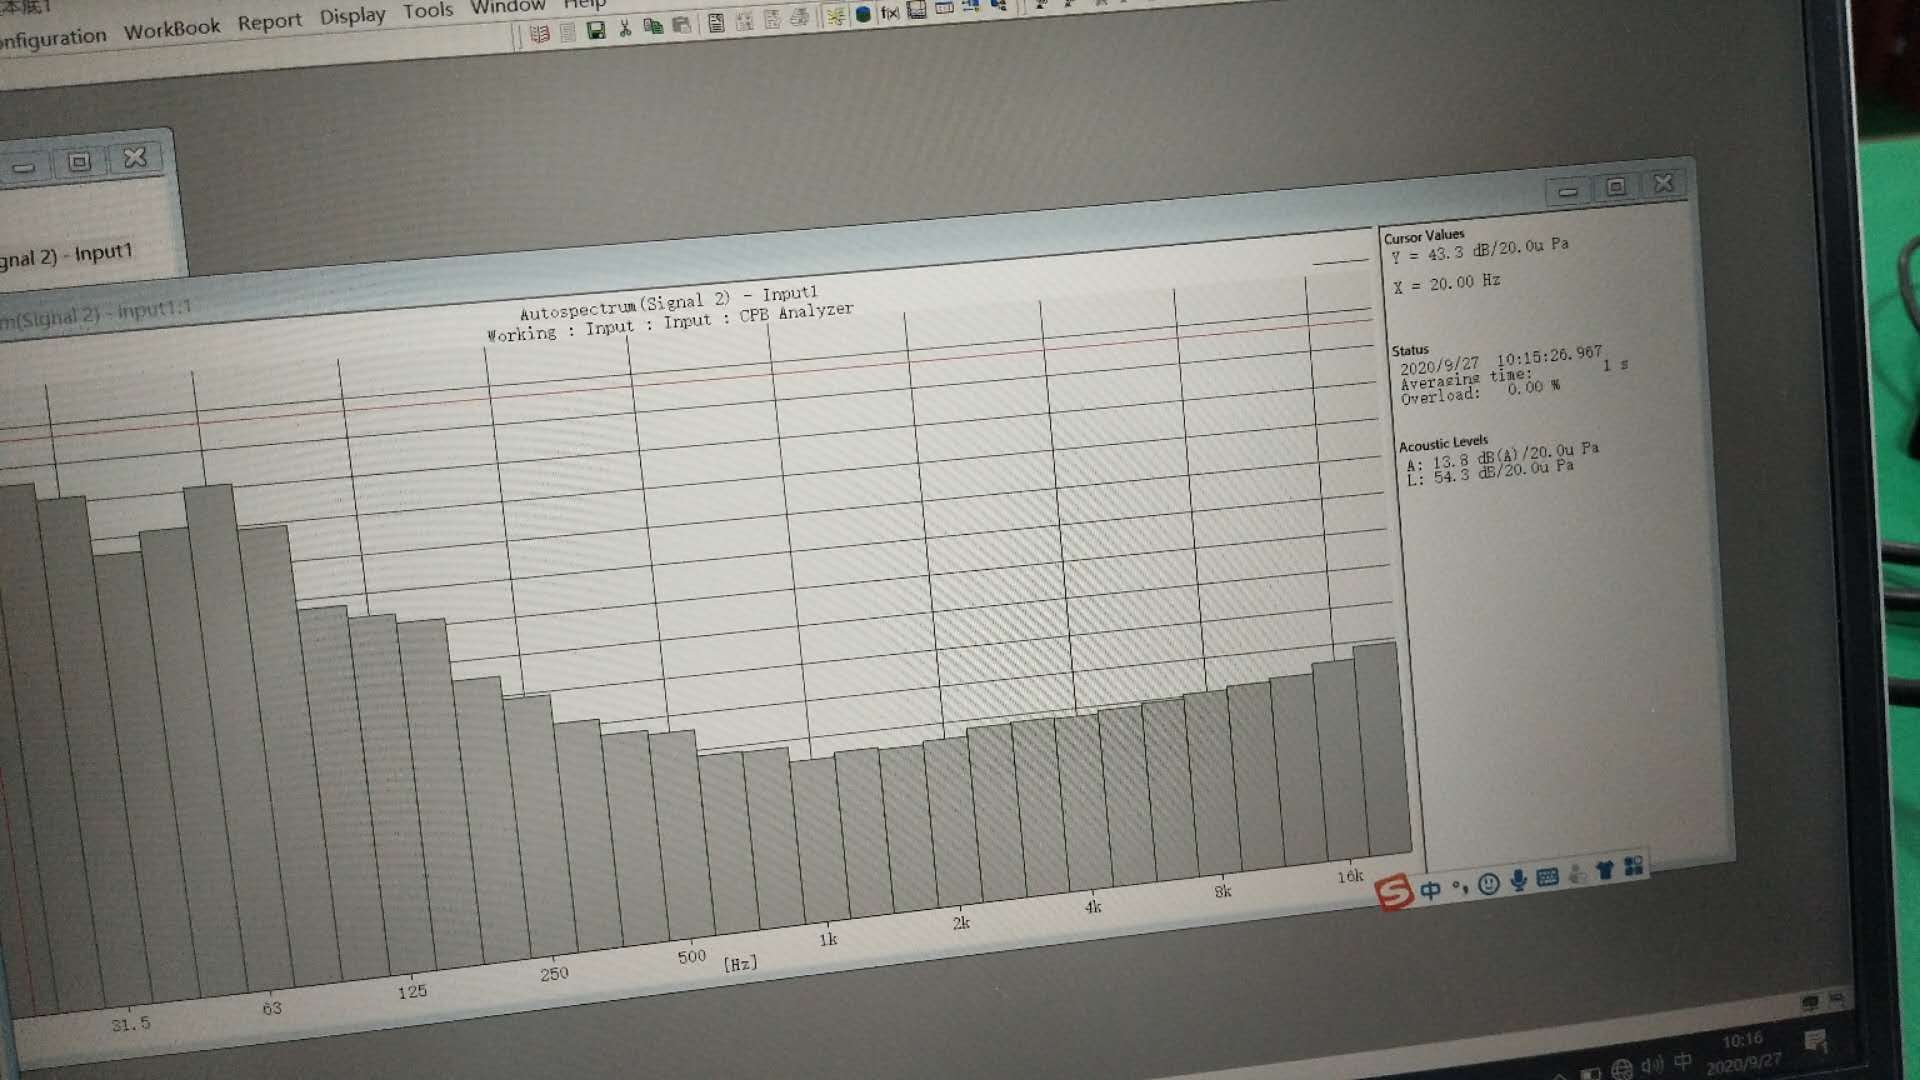1920x1080 pixels.
Task: Open the Sogou emoji smiley panel
Action: [1489, 883]
